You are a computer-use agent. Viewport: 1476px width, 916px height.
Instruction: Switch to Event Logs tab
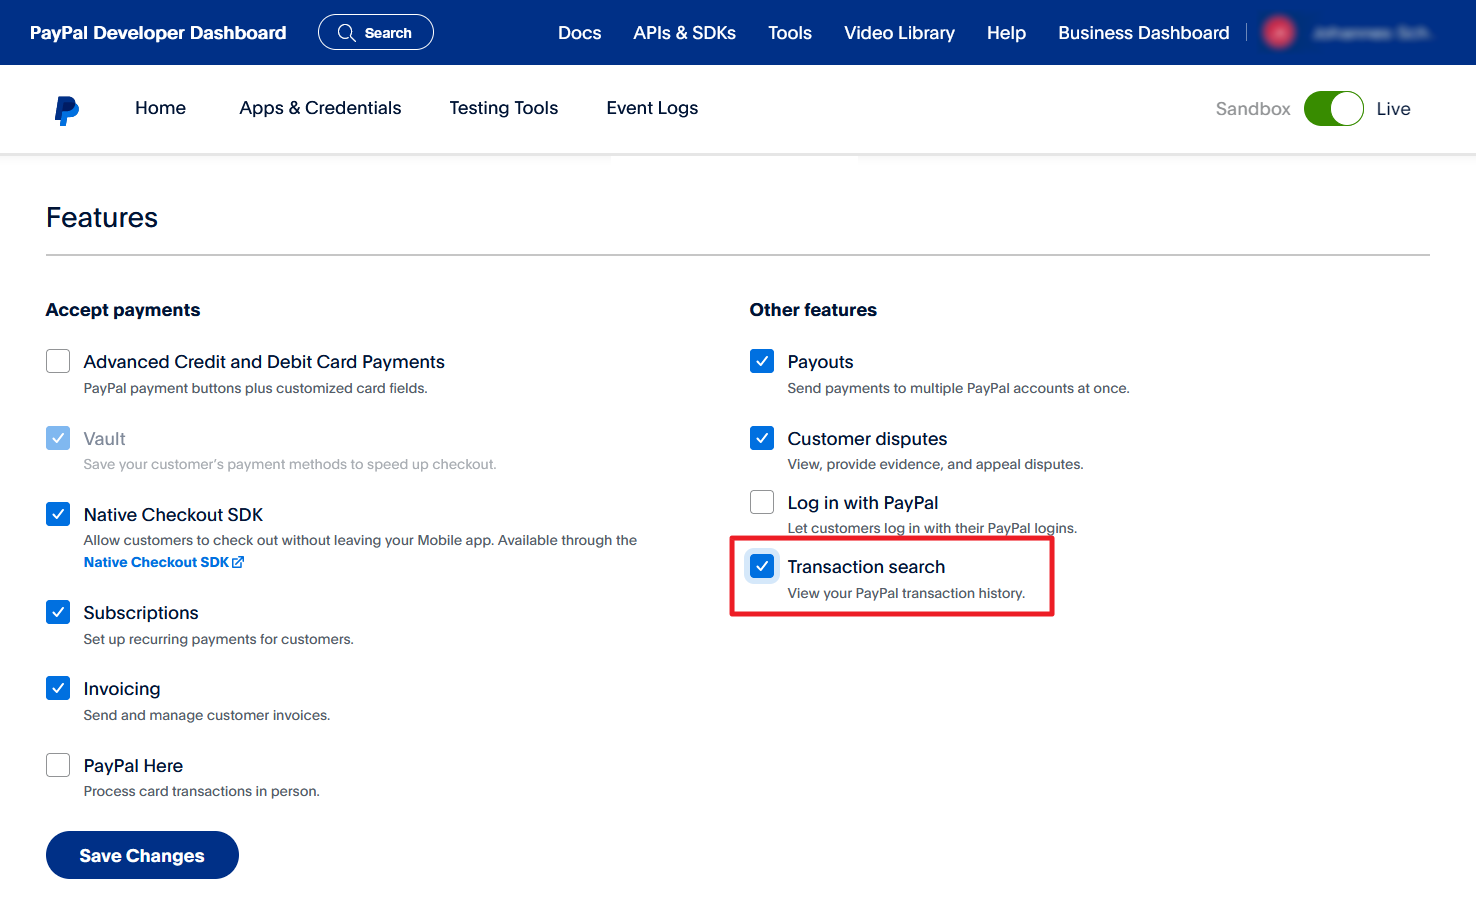652,108
